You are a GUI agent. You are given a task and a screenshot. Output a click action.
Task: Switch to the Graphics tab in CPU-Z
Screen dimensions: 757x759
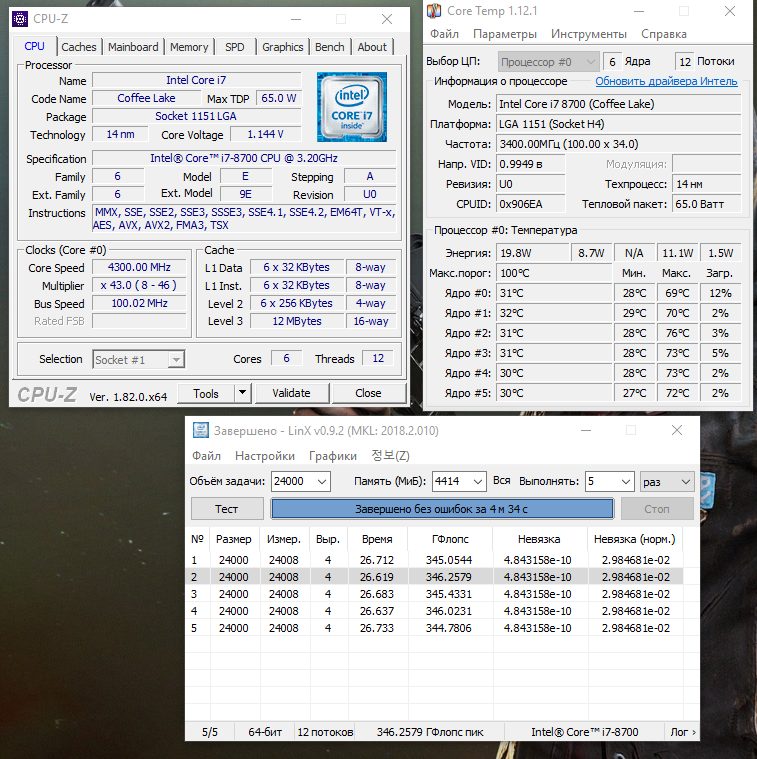tap(283, 47)
